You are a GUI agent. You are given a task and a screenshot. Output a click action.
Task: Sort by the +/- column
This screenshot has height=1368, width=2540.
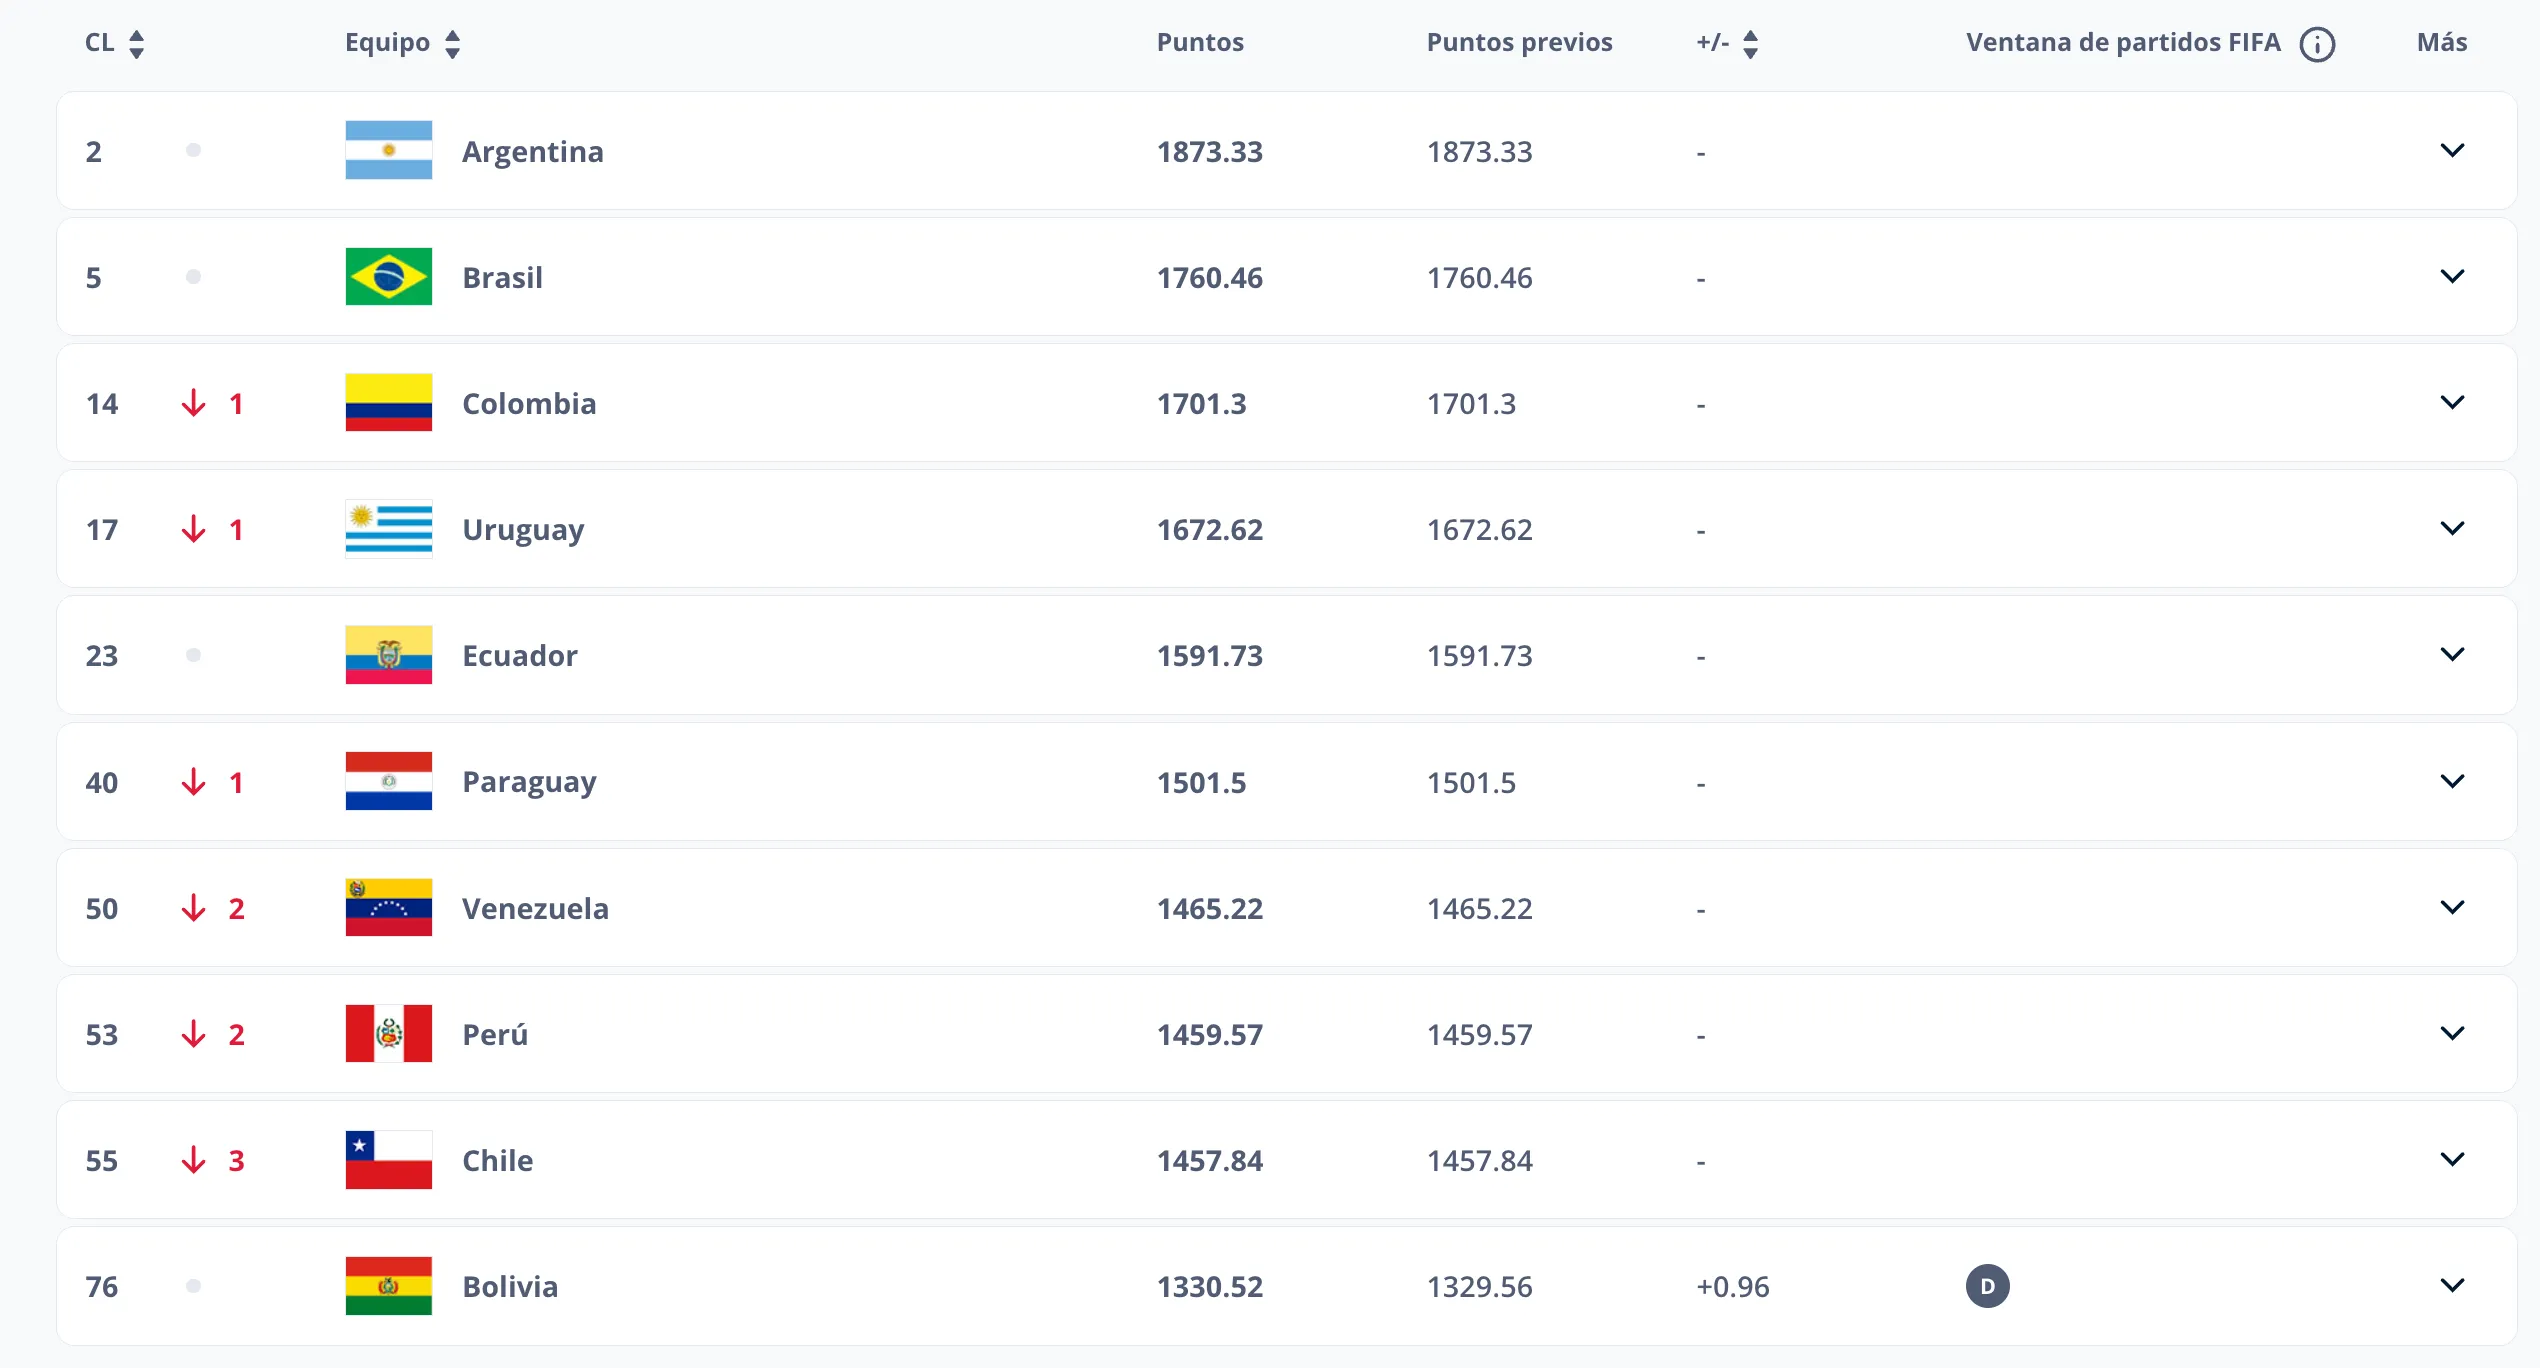coord(1750,42)
